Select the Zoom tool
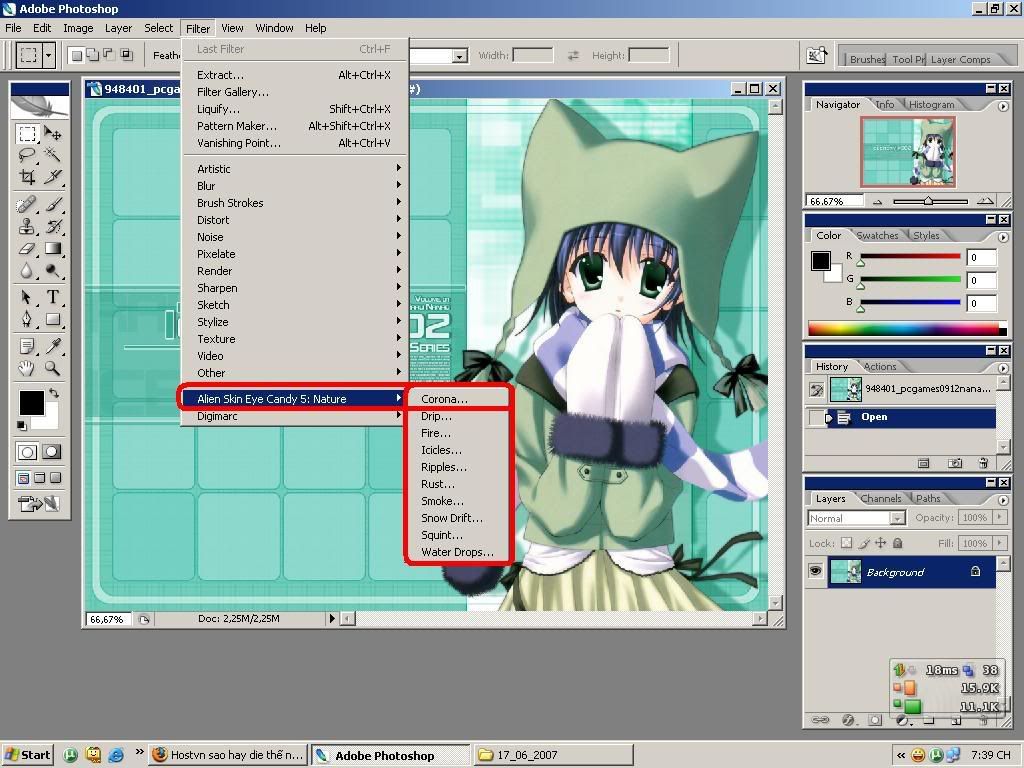Screen dimensions: 1024x768 (53, 368)
